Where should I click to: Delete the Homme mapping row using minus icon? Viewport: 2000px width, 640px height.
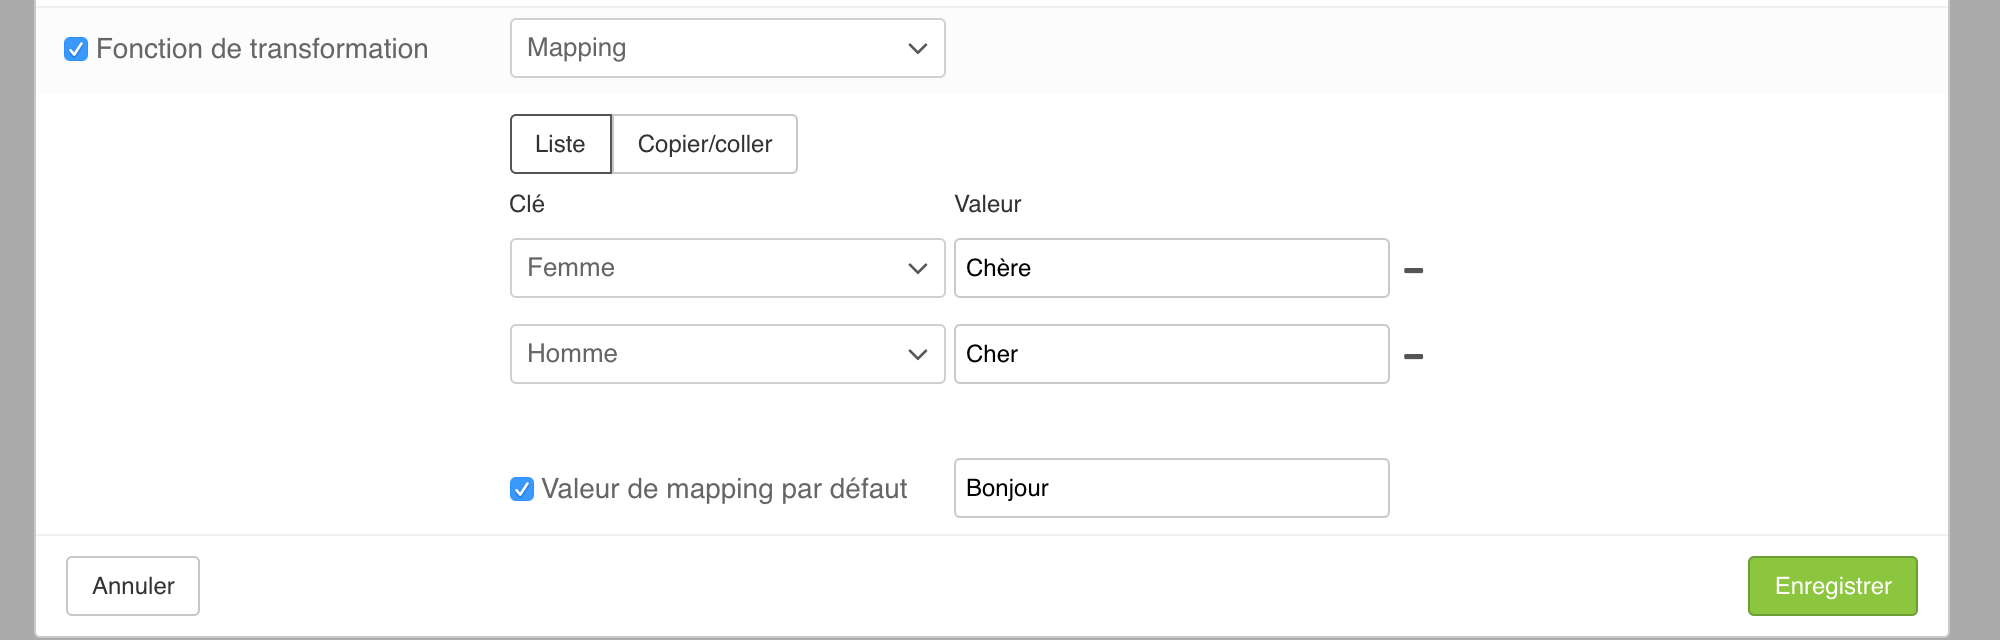pyautogui.click(x=1413, y=356)
